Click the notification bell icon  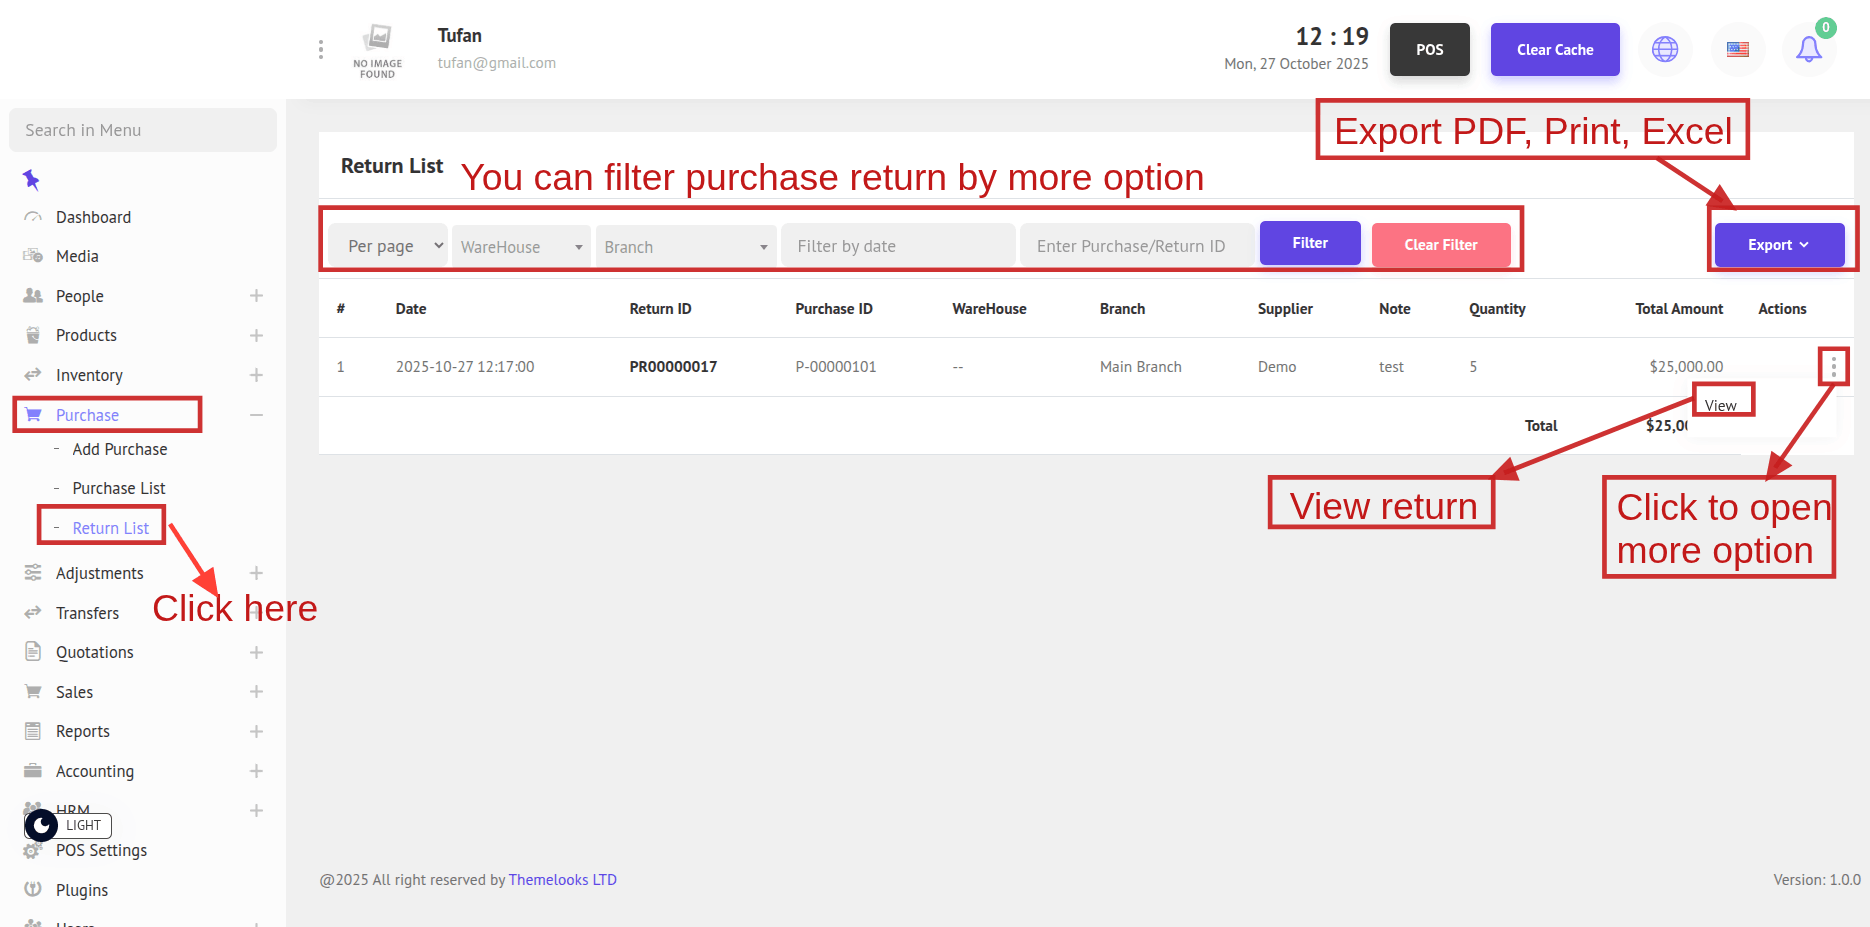tap(1808, 49)
